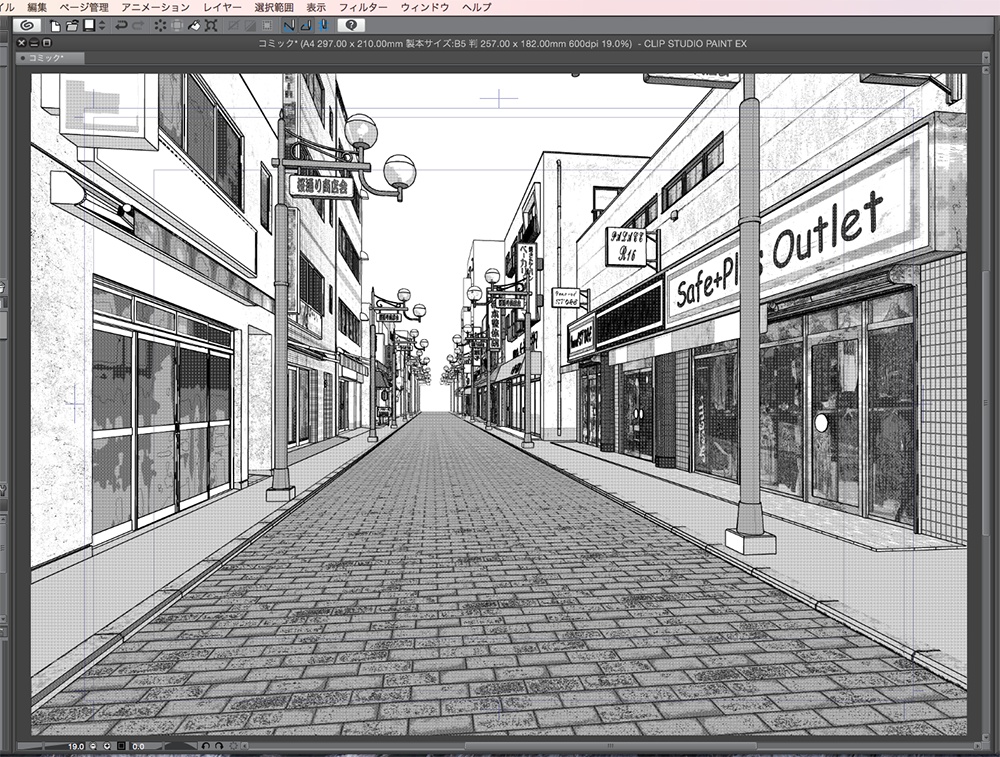Open the CLIP STUDIO logo icon
1000x757 pixels.
click(27, 28)
